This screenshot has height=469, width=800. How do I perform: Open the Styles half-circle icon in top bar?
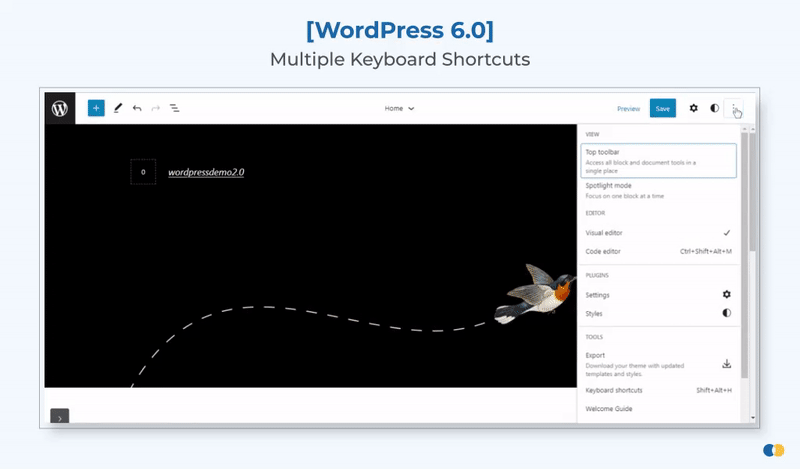coord(714,108)
